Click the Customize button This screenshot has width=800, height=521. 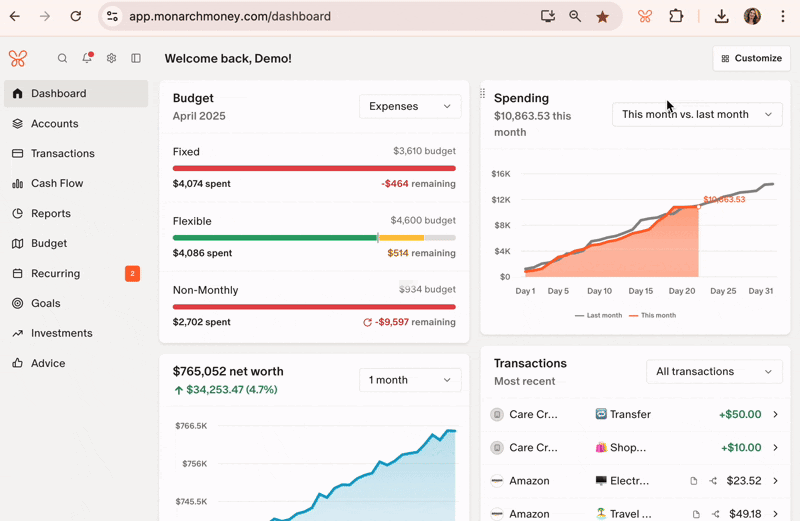pyautogui.click(x=751, y=58)
